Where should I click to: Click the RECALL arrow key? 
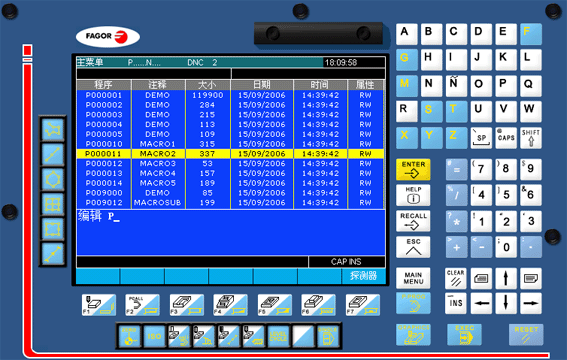(x=413, y=221)
